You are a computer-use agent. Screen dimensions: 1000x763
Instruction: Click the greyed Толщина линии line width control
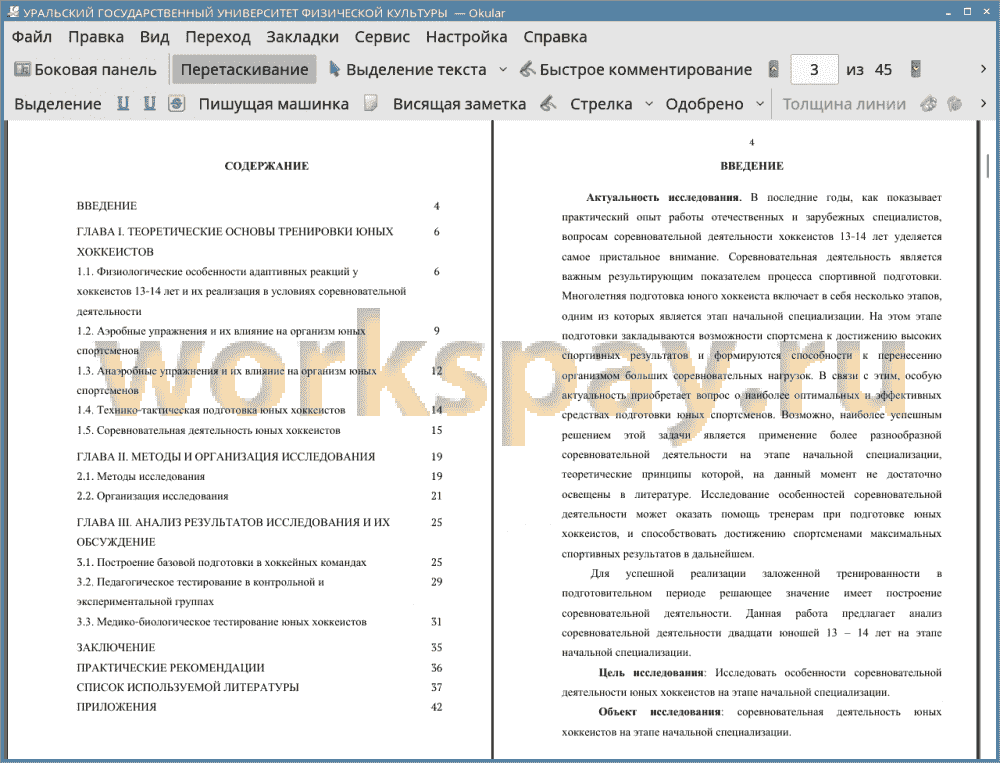tap(844, 104)
